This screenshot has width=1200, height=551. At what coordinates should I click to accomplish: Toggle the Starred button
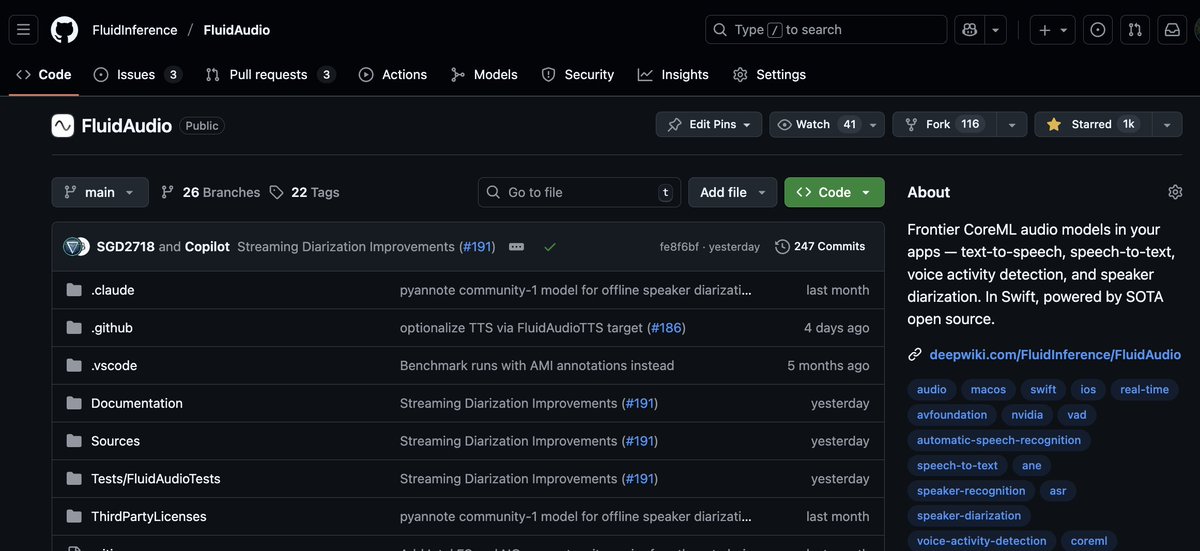coord(1092,124)
